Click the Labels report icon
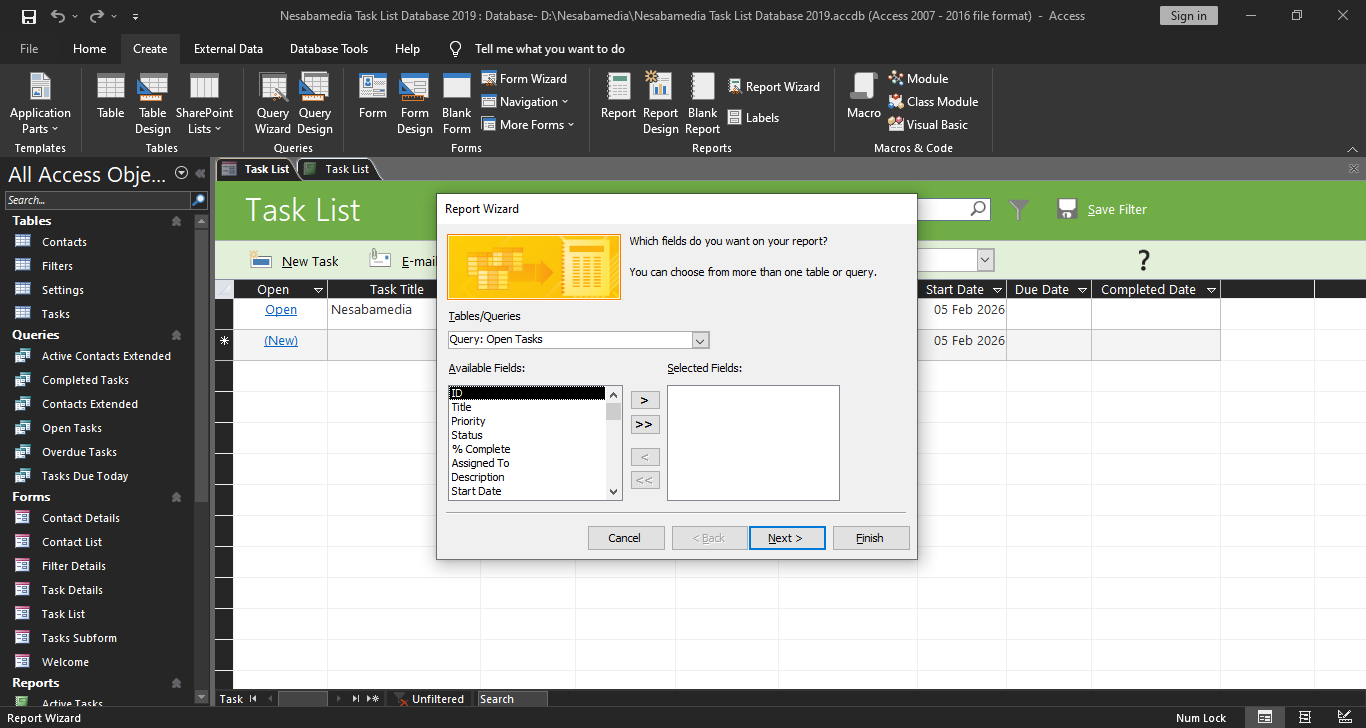1366x728 pixels. tap(752, 118)
